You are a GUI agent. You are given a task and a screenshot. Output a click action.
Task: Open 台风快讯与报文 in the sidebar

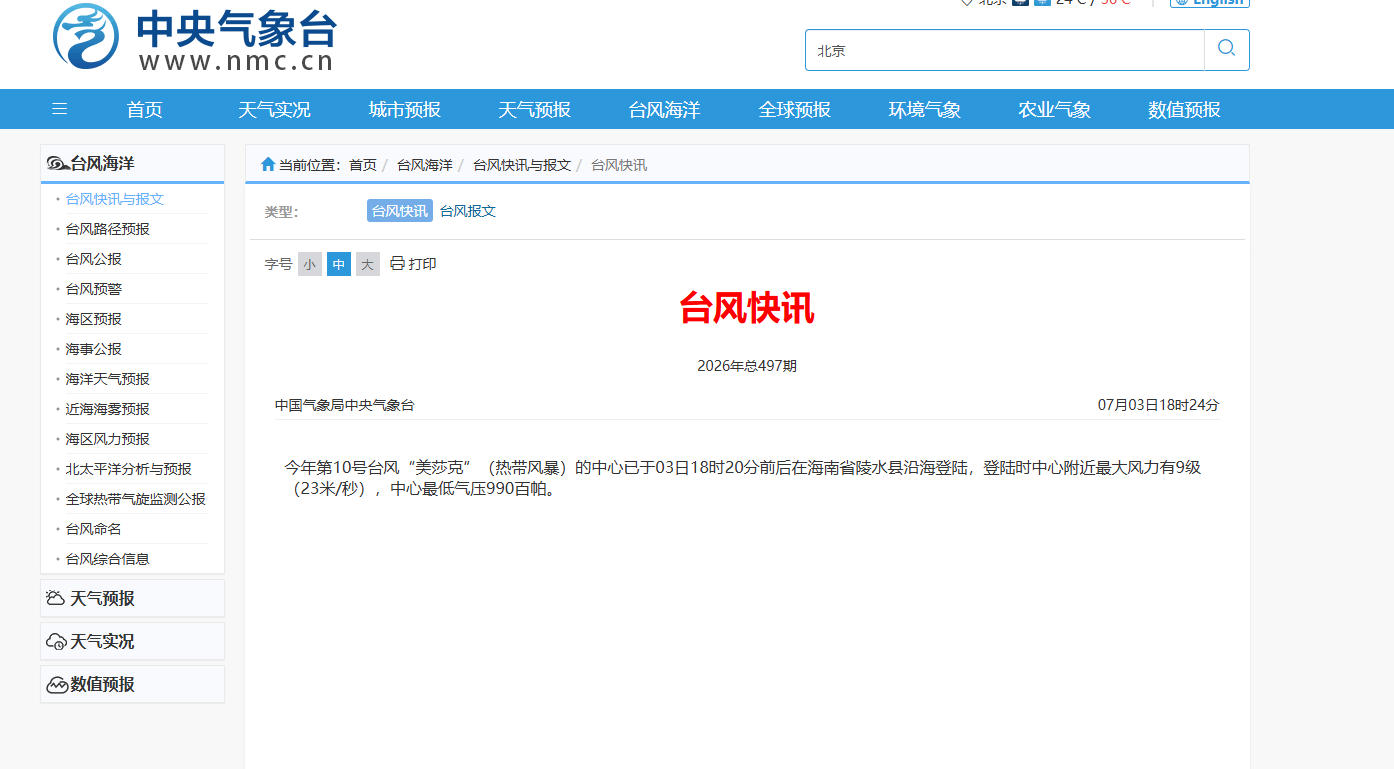115,199
